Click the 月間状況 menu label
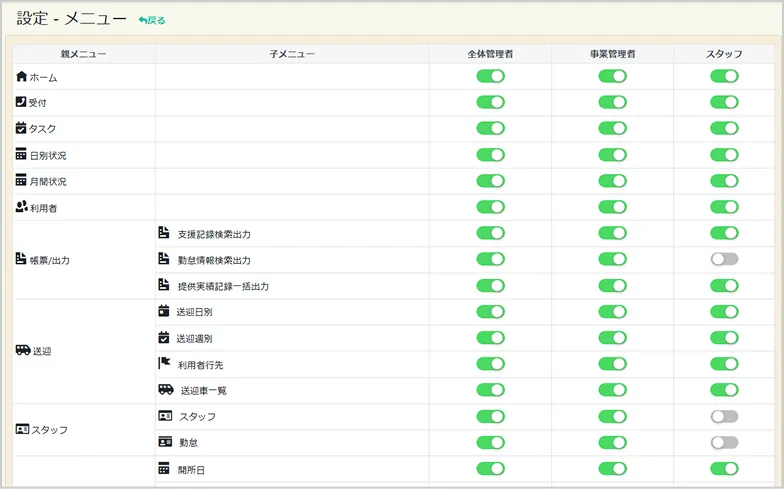Screen dimensions: 784x500 tap(48, 182)
